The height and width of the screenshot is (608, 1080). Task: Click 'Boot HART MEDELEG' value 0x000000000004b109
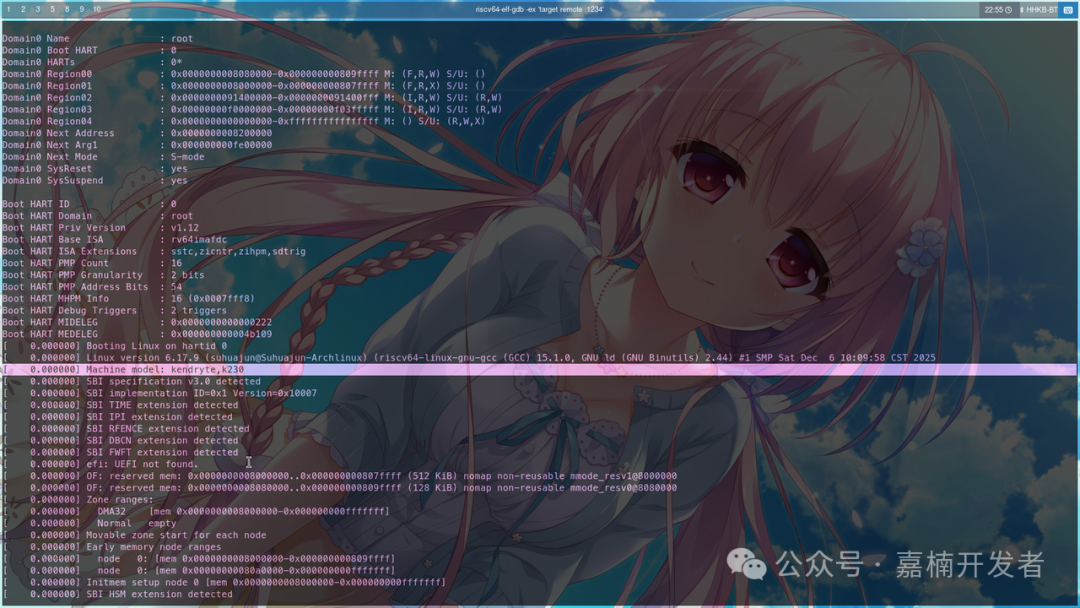point(221,334)
